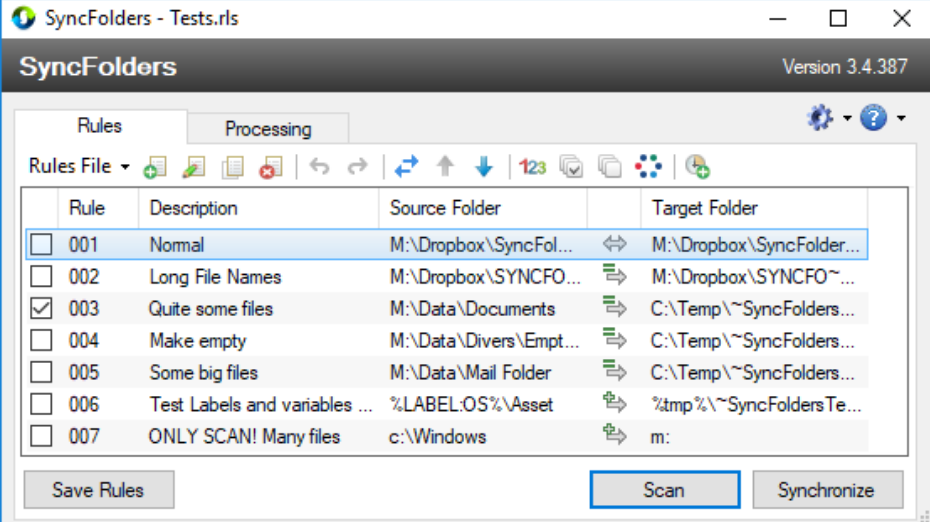Open the Rules File dropdown menu

[79, 167]
